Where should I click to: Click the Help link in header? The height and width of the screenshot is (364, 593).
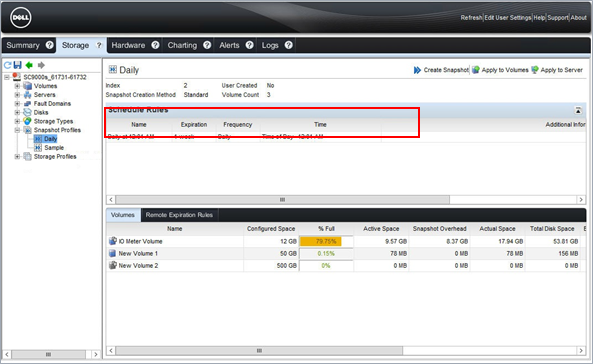pos(539,18)
